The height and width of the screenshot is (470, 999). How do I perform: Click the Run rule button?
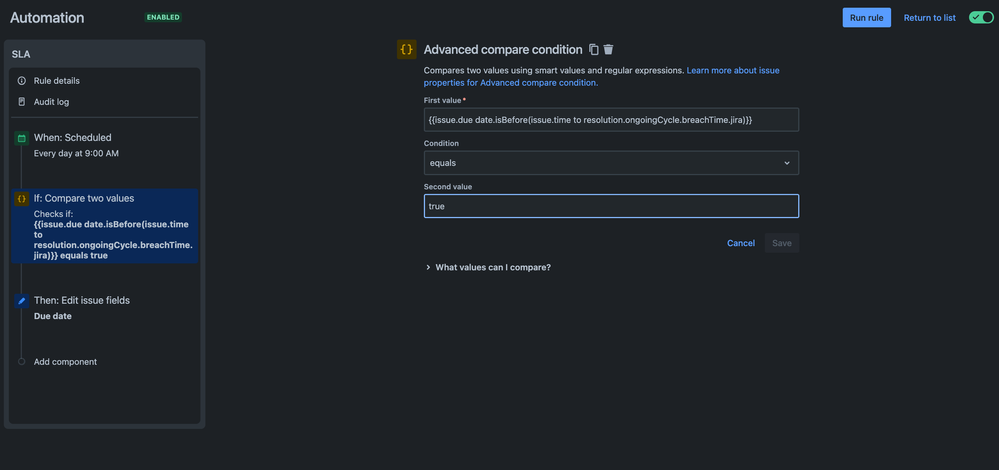pos(866,18)
